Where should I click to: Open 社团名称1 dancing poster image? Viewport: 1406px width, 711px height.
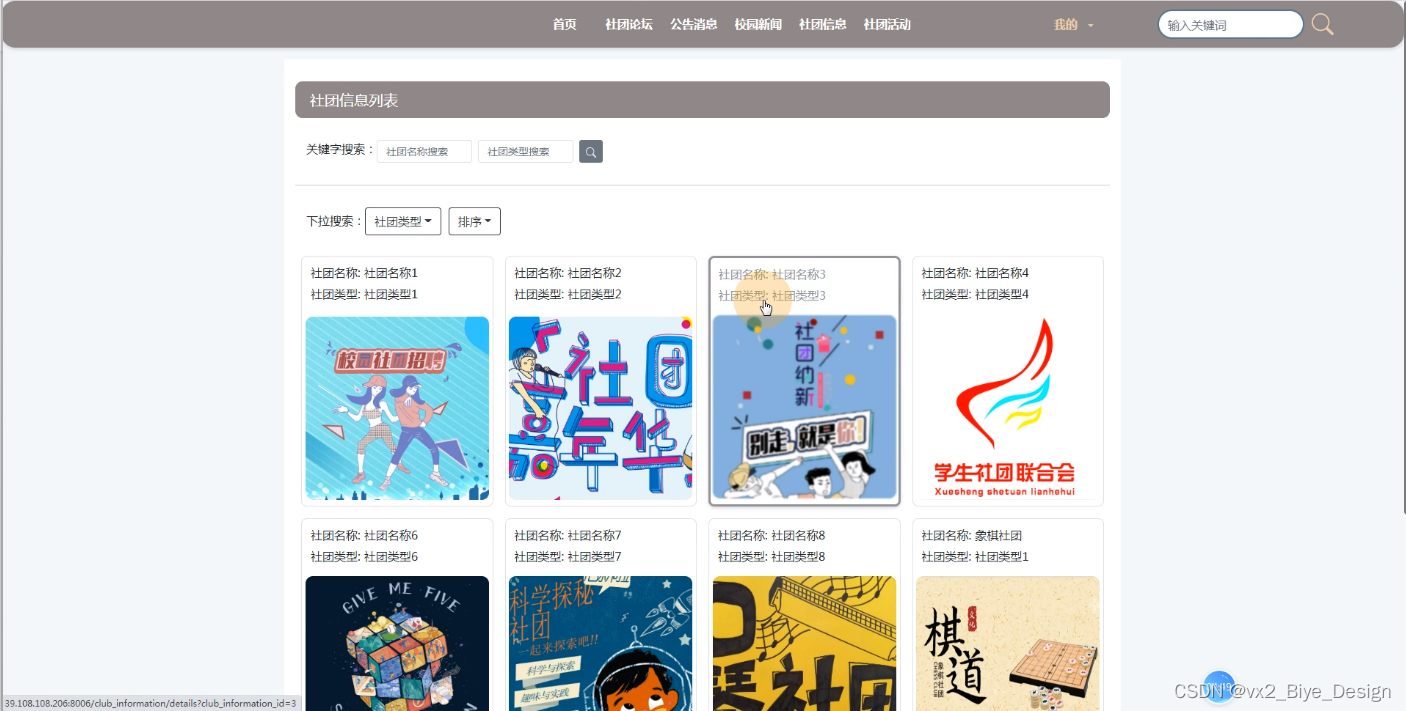[x=397, y=408]
